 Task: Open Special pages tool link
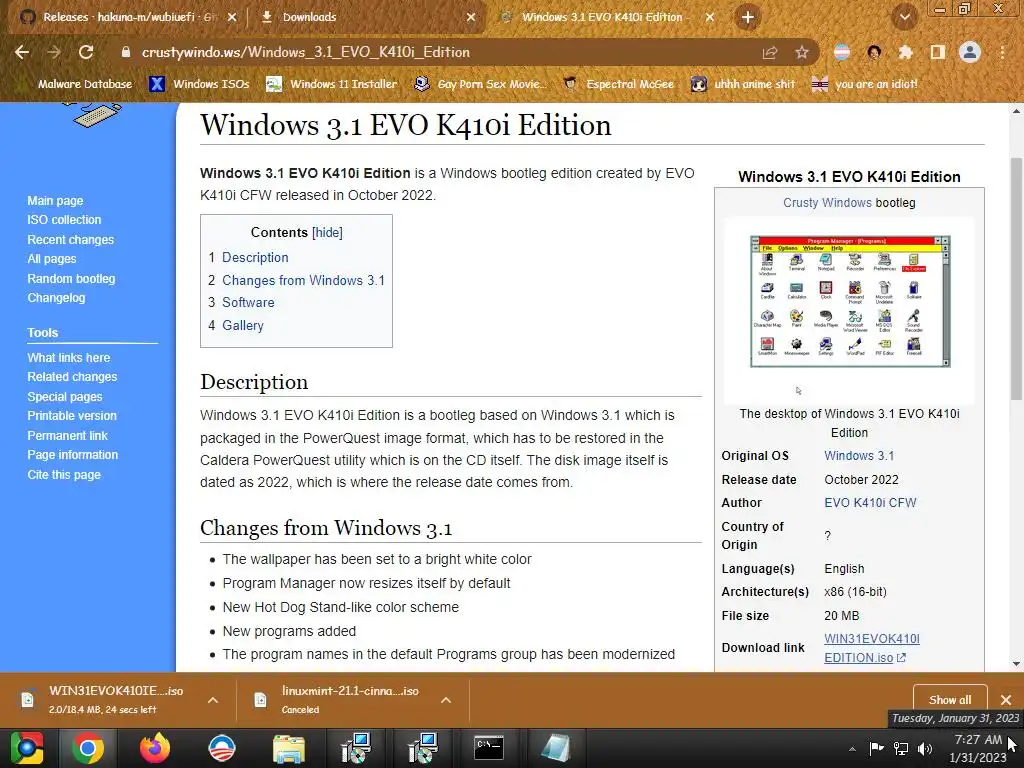click(65, 396)
